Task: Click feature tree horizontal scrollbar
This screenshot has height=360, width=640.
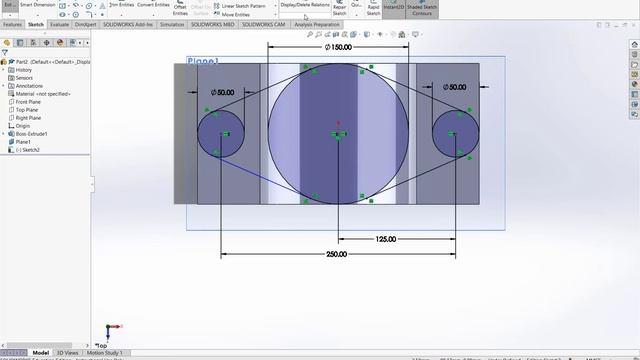Action: (x=40, y=345)
